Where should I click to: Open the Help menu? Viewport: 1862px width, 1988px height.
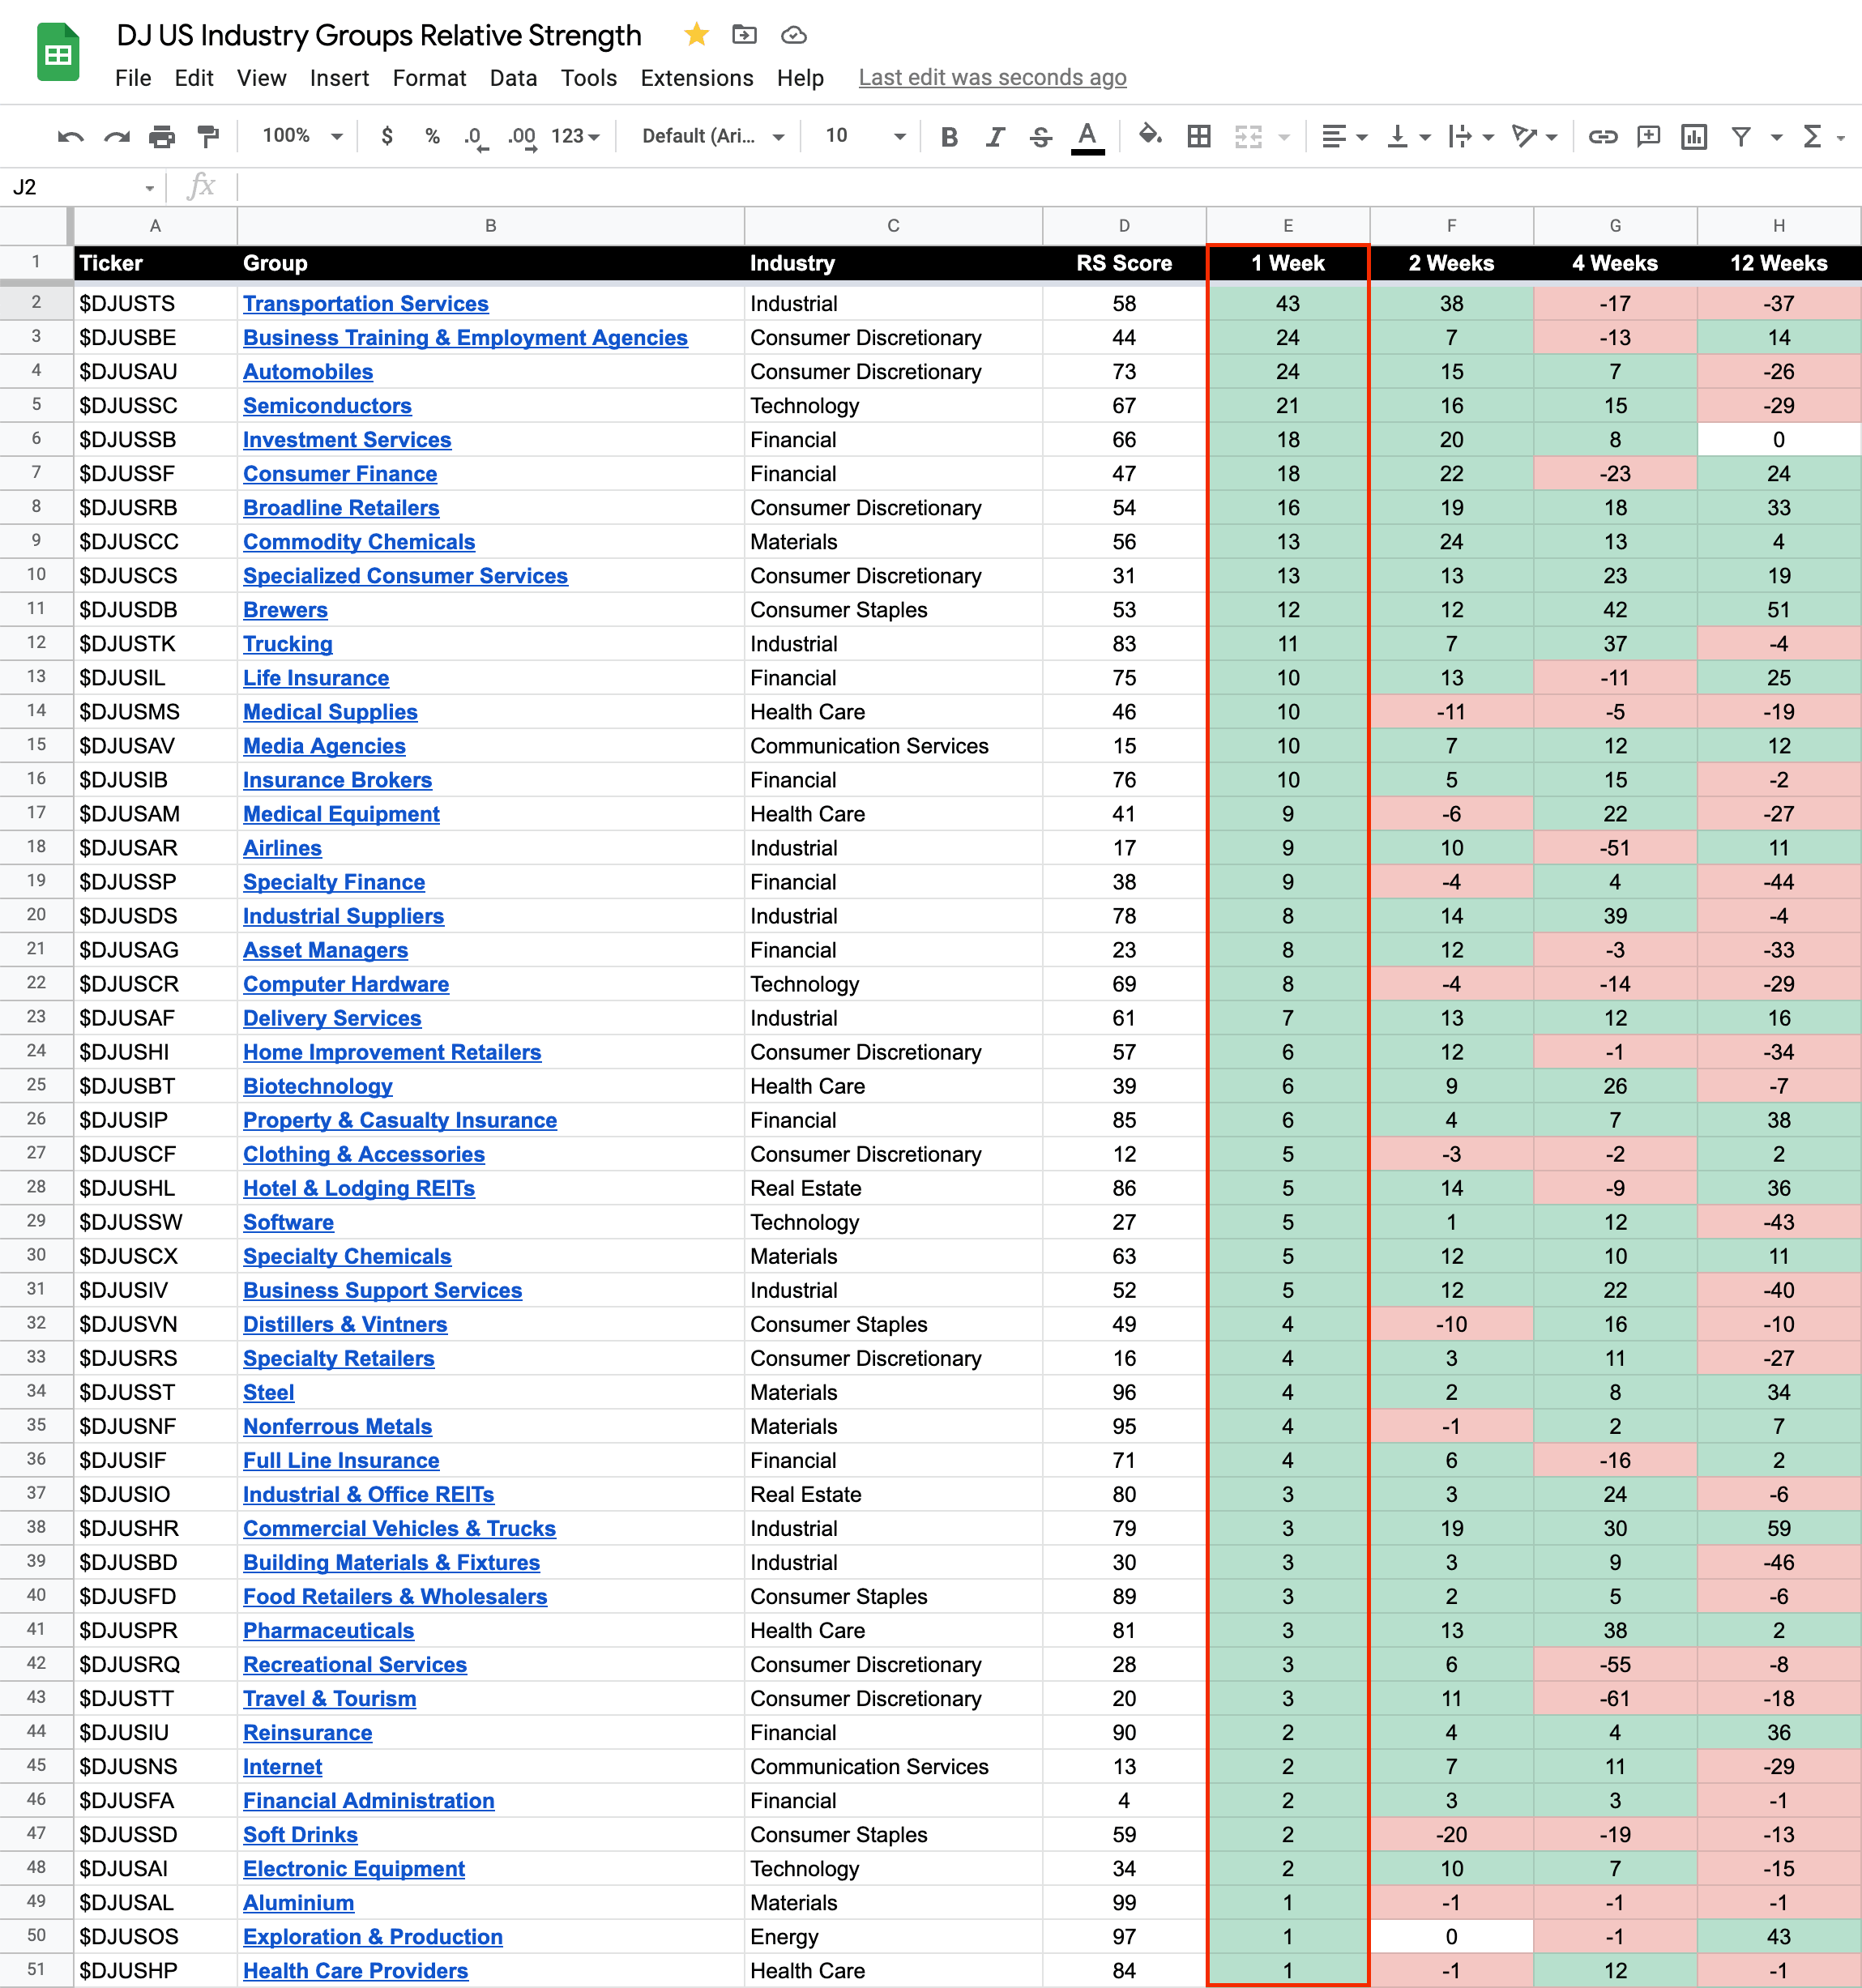[800, 78]
